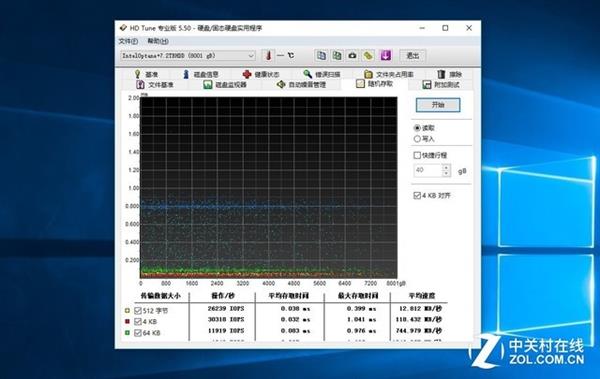
Task: Open the 文件(F) menu
Action: (128, 41)
